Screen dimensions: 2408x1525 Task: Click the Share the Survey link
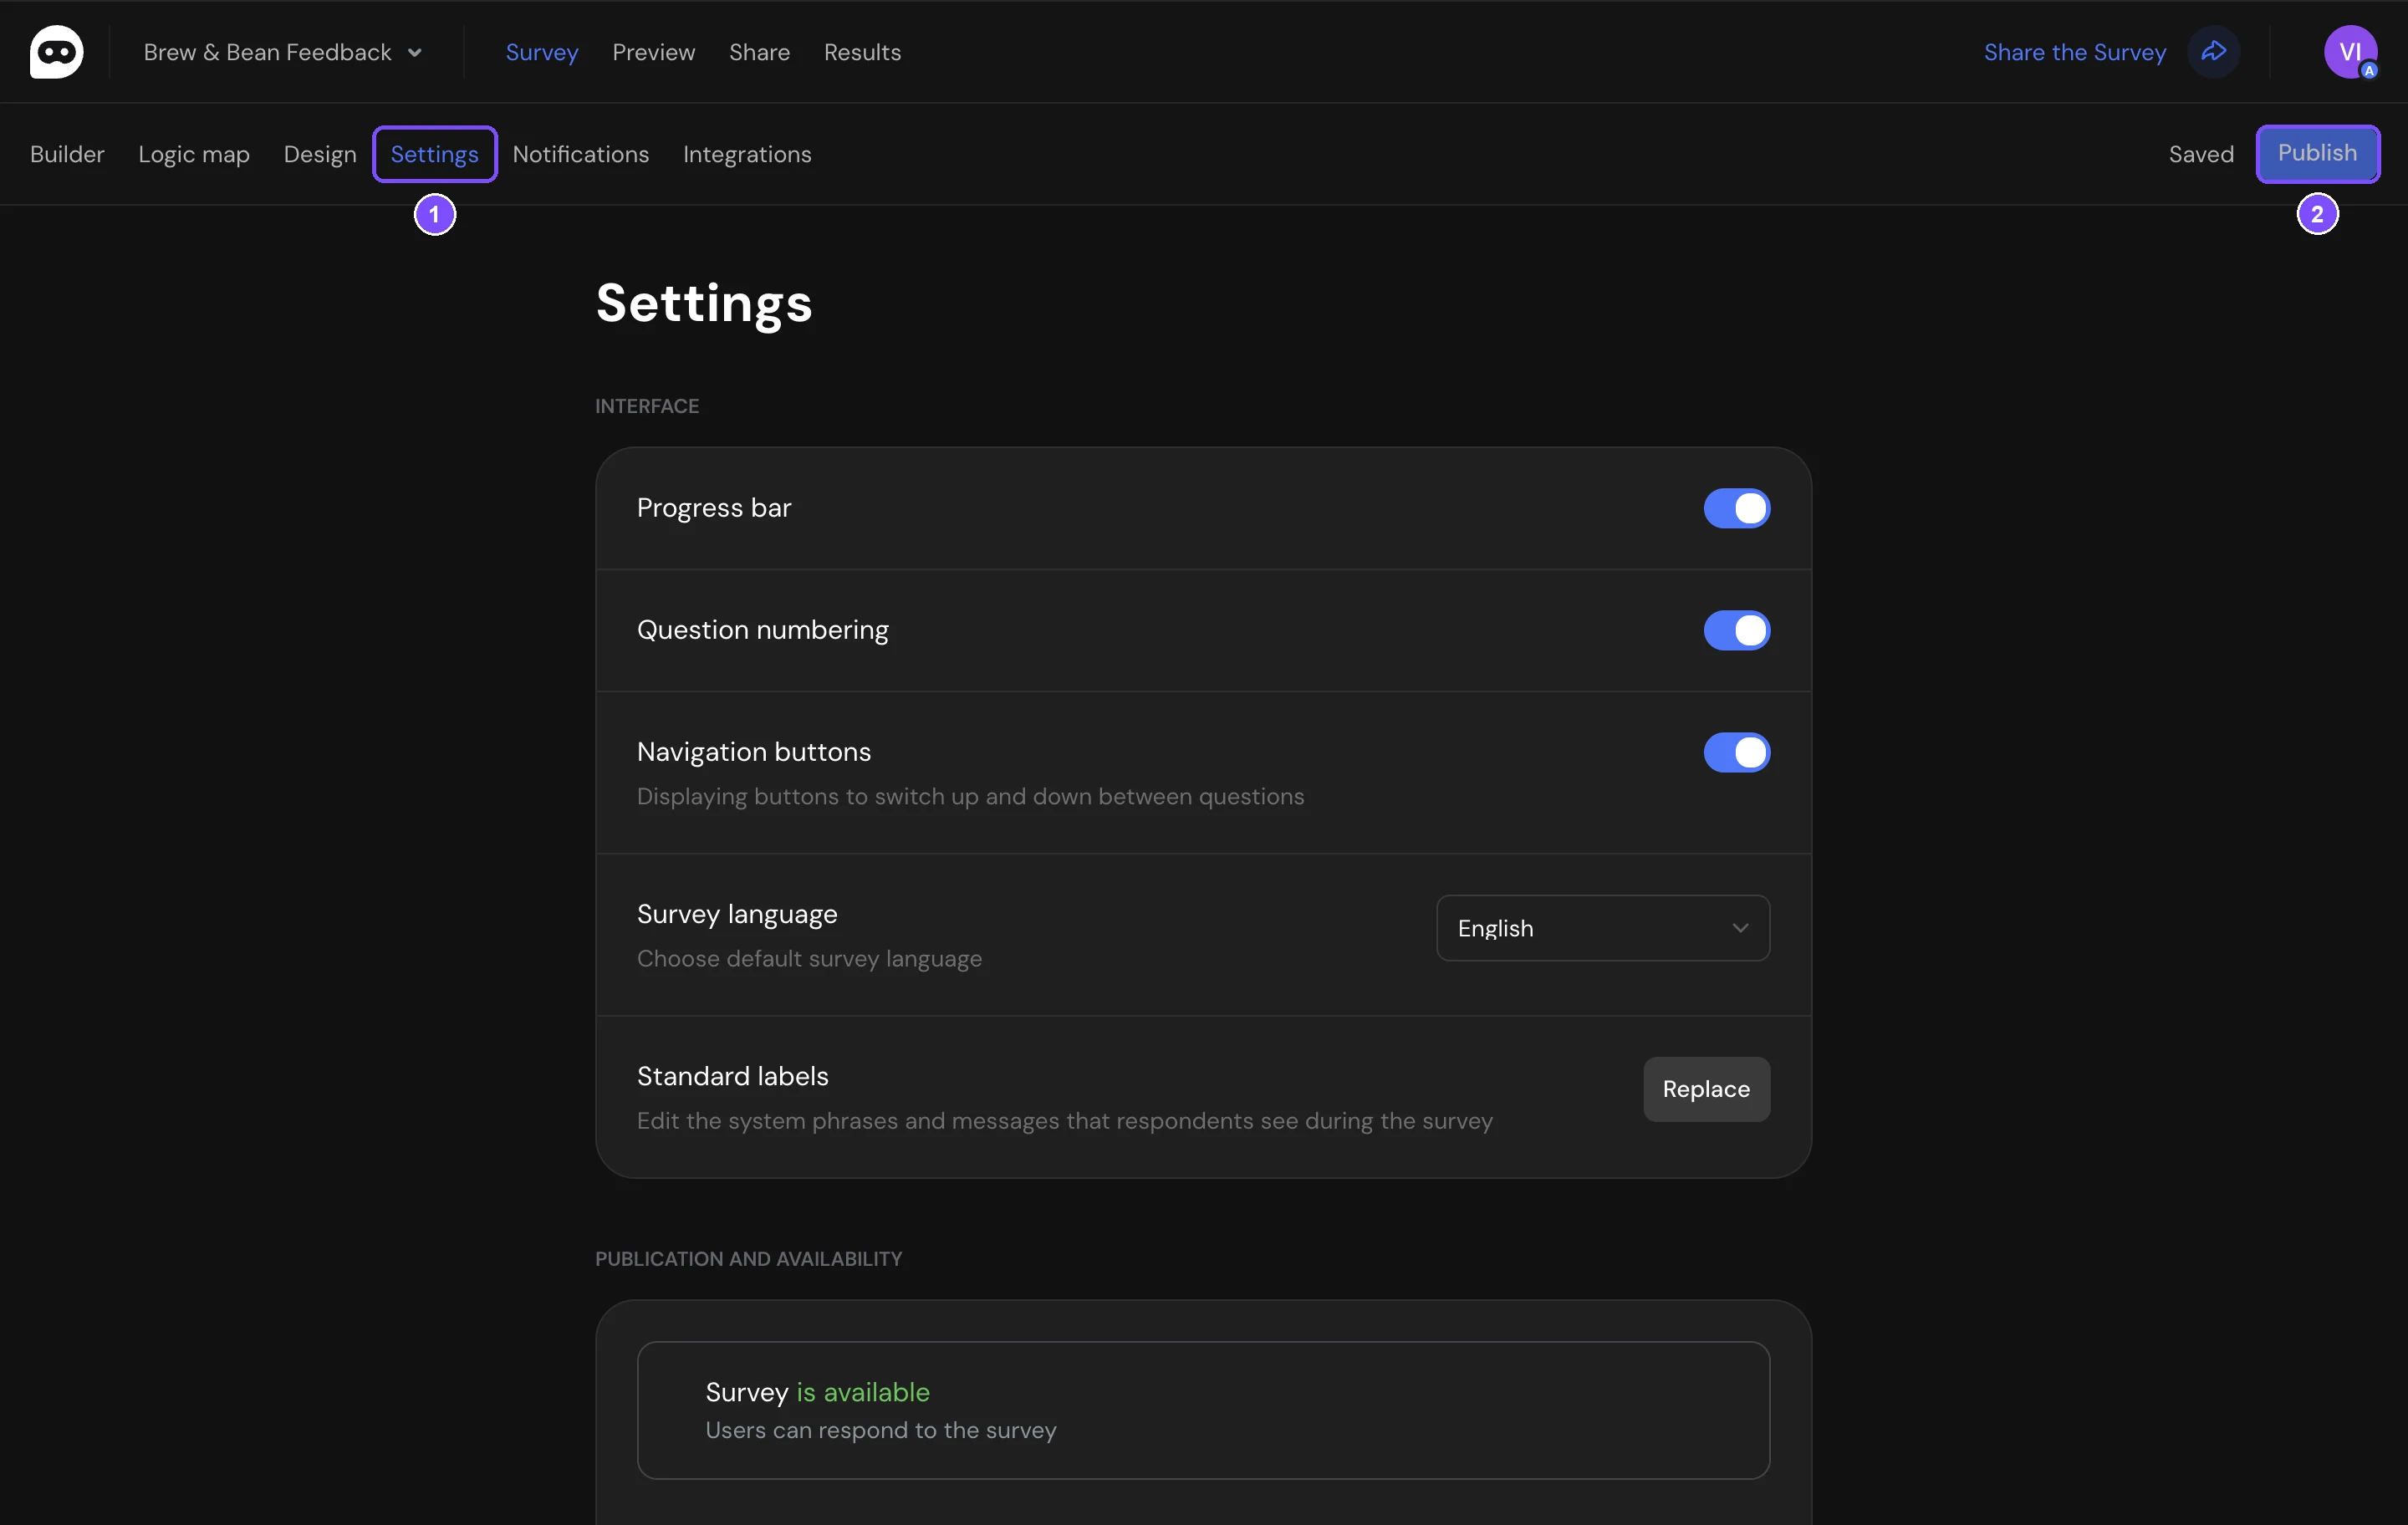click(x=2074, y=52)
